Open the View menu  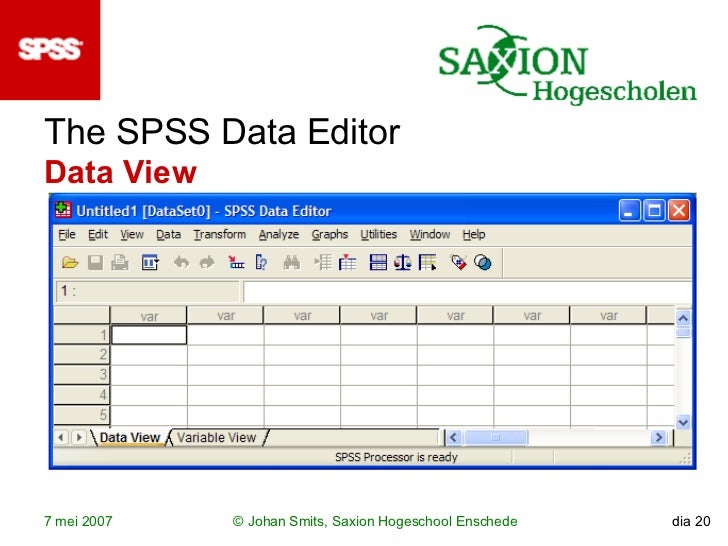click(x=132, y=234)
